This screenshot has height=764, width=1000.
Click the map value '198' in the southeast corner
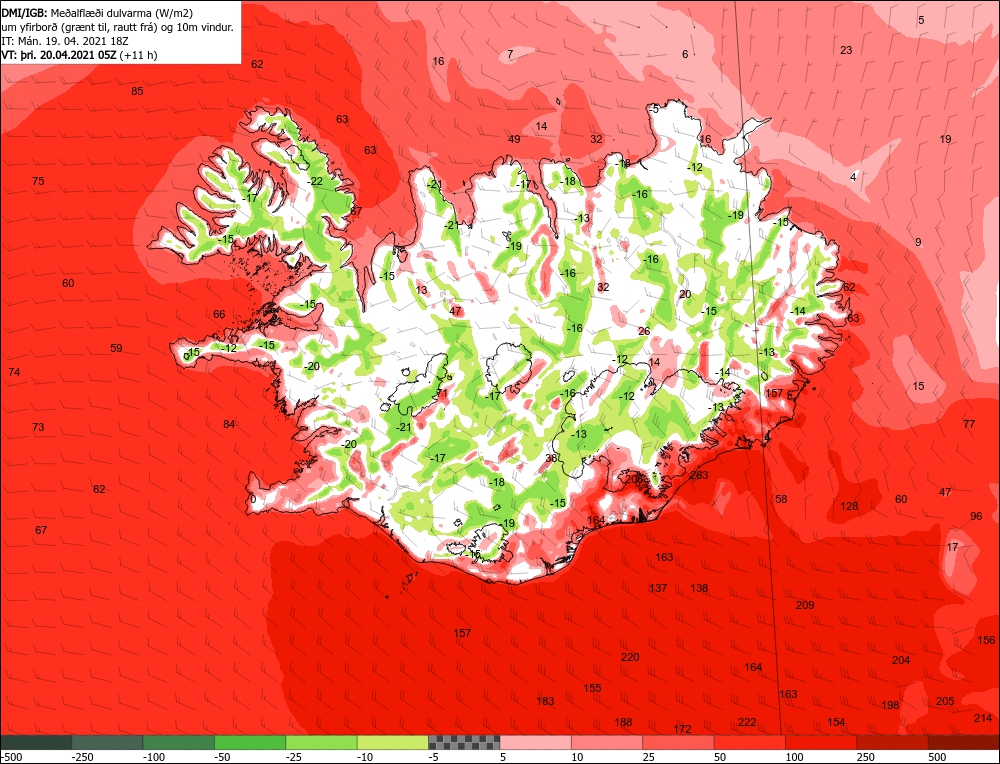tap(890, 705)
